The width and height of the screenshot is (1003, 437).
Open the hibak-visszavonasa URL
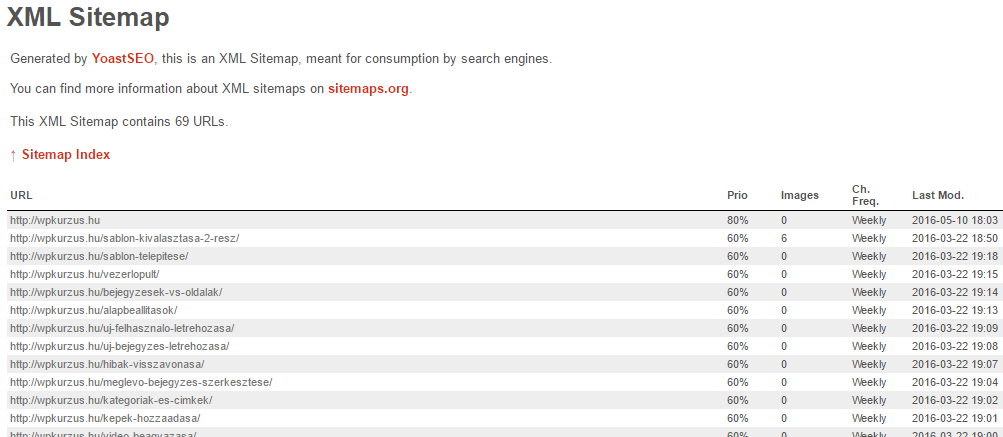point(107,364)
